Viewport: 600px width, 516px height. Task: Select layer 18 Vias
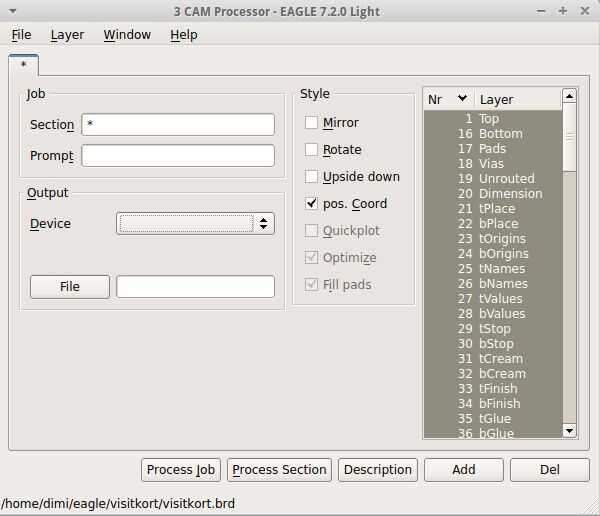(x=493, y=163)
